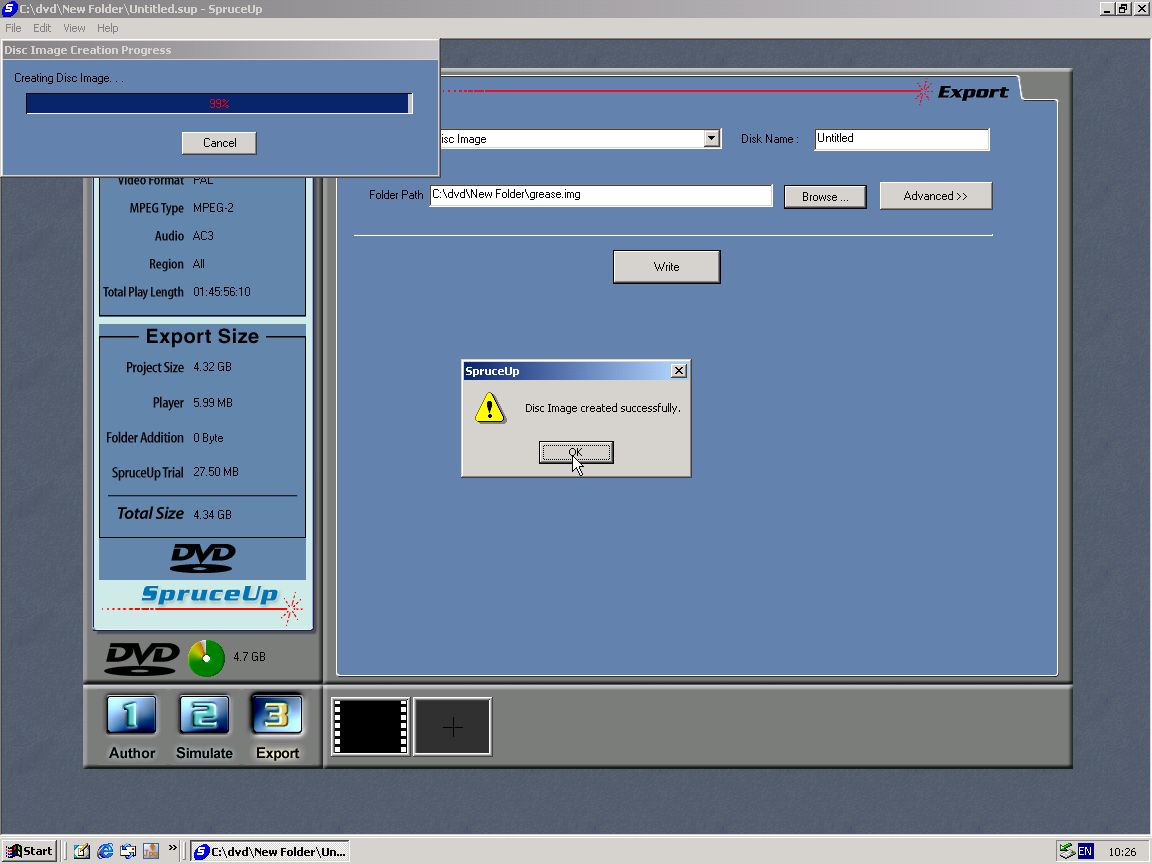
Task: Click the add clip plus thumbnail
Action: [453, 727]
